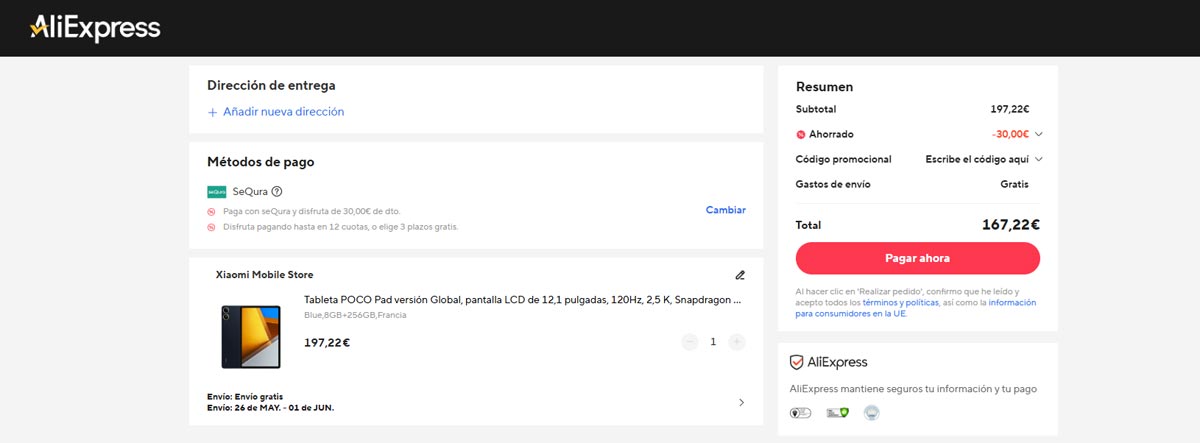Open the POCO Pad tablet thumbnail
This screenshot has width=1200, height=443.
click(251, 337)
